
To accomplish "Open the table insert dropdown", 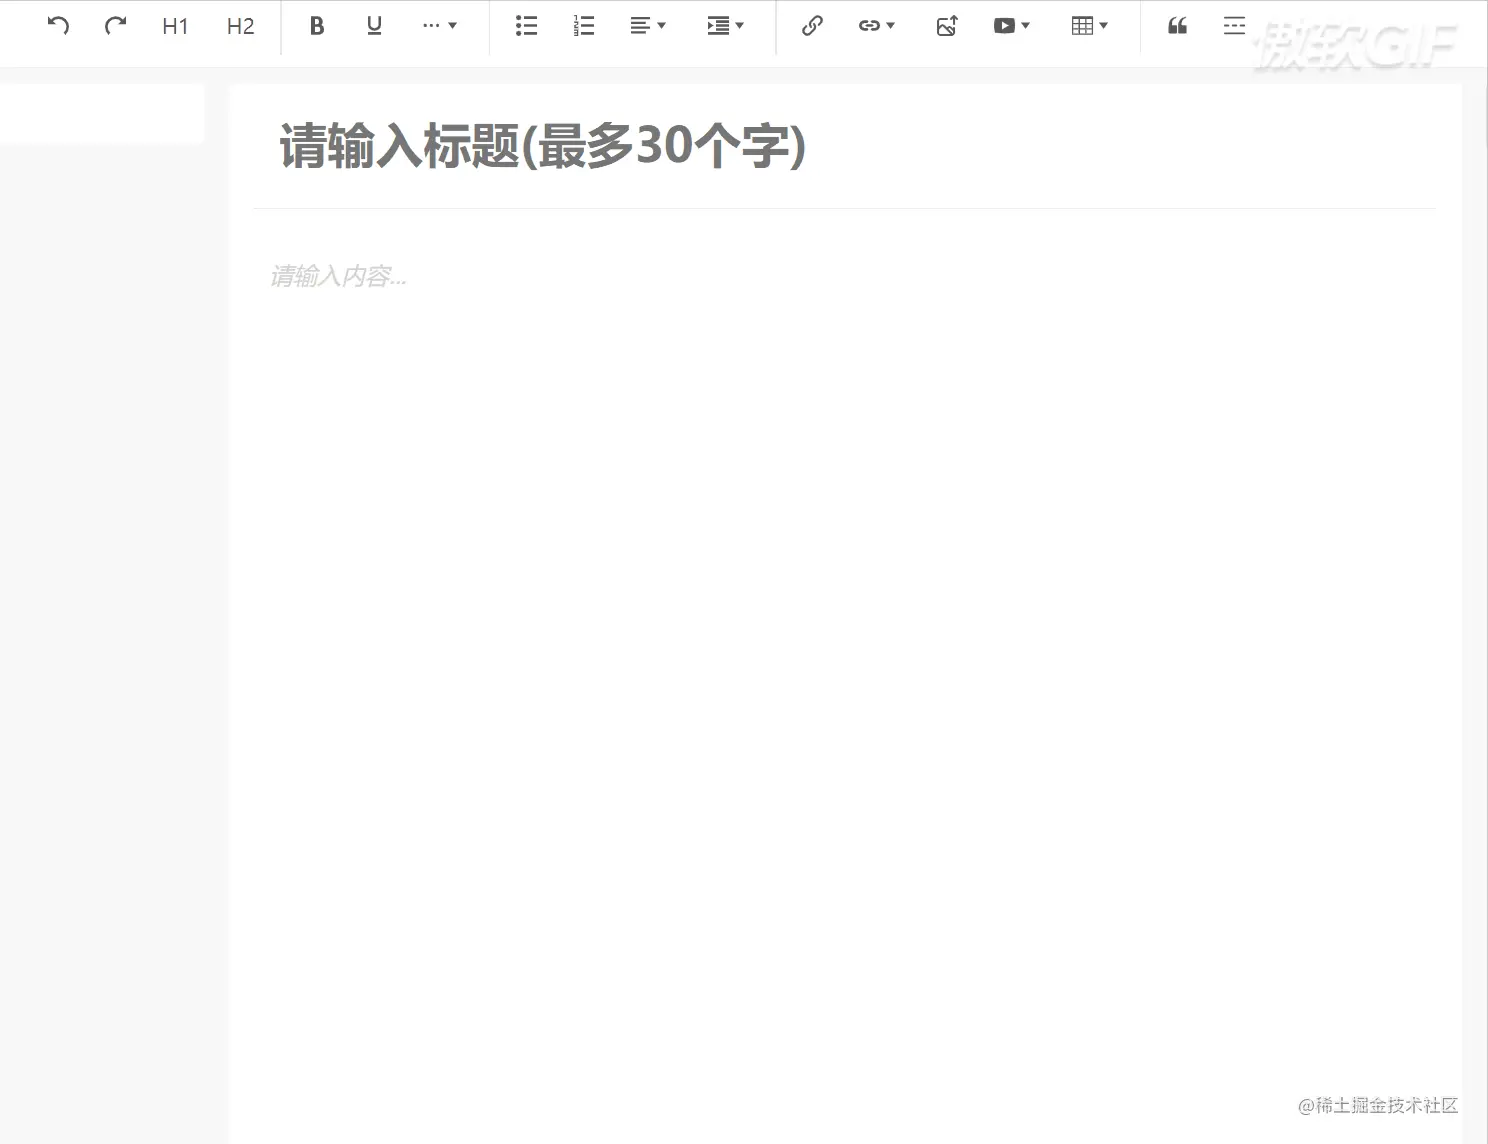I will tap(1089, 26).
